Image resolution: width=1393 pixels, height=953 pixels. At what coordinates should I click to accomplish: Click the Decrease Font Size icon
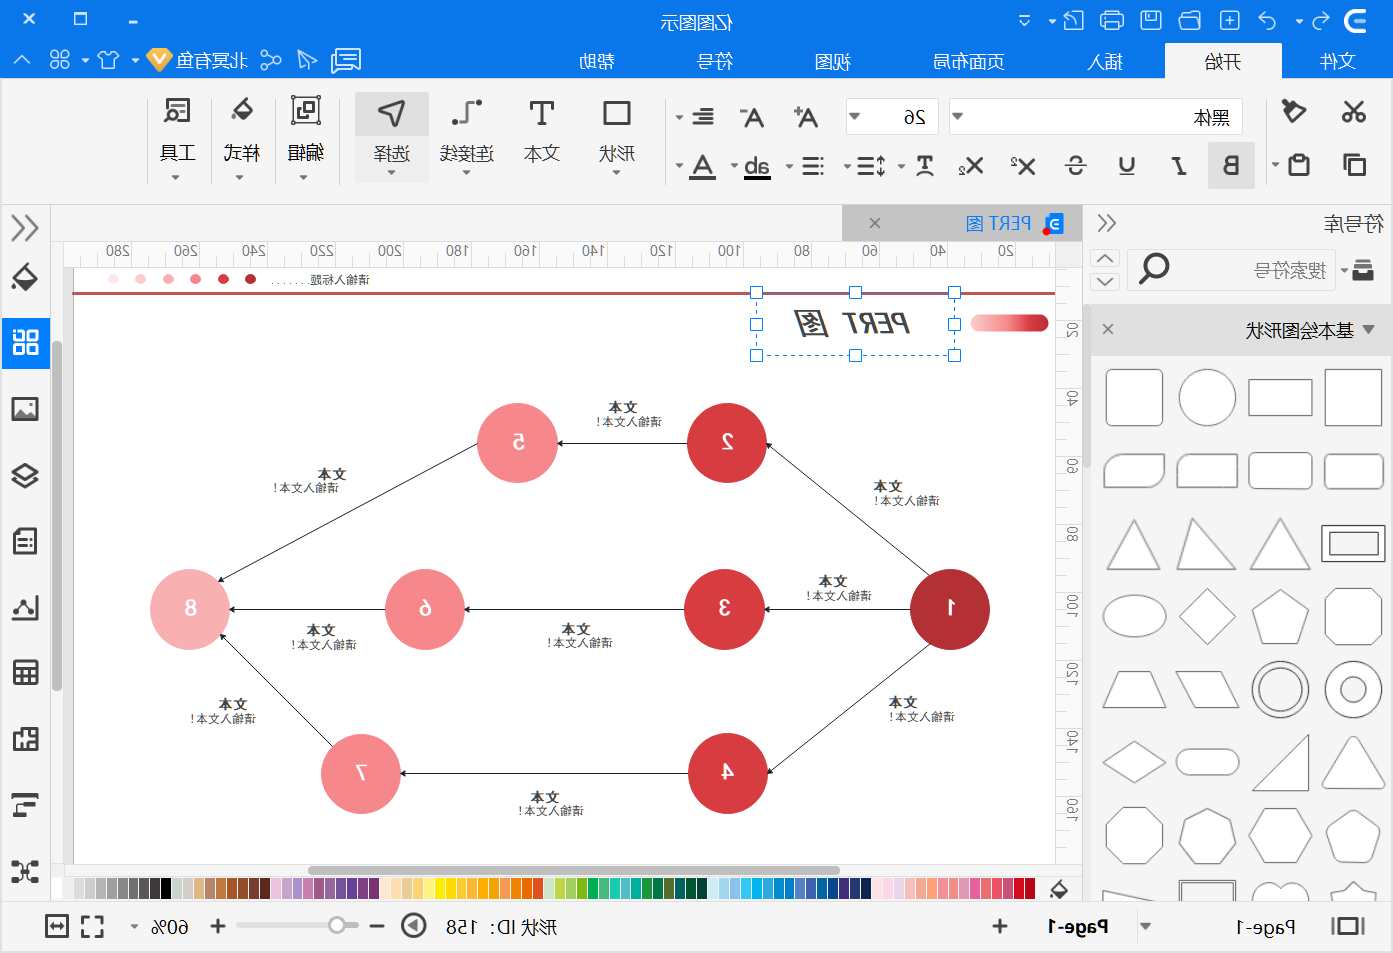pyautogui.click(x=752, y=117)
